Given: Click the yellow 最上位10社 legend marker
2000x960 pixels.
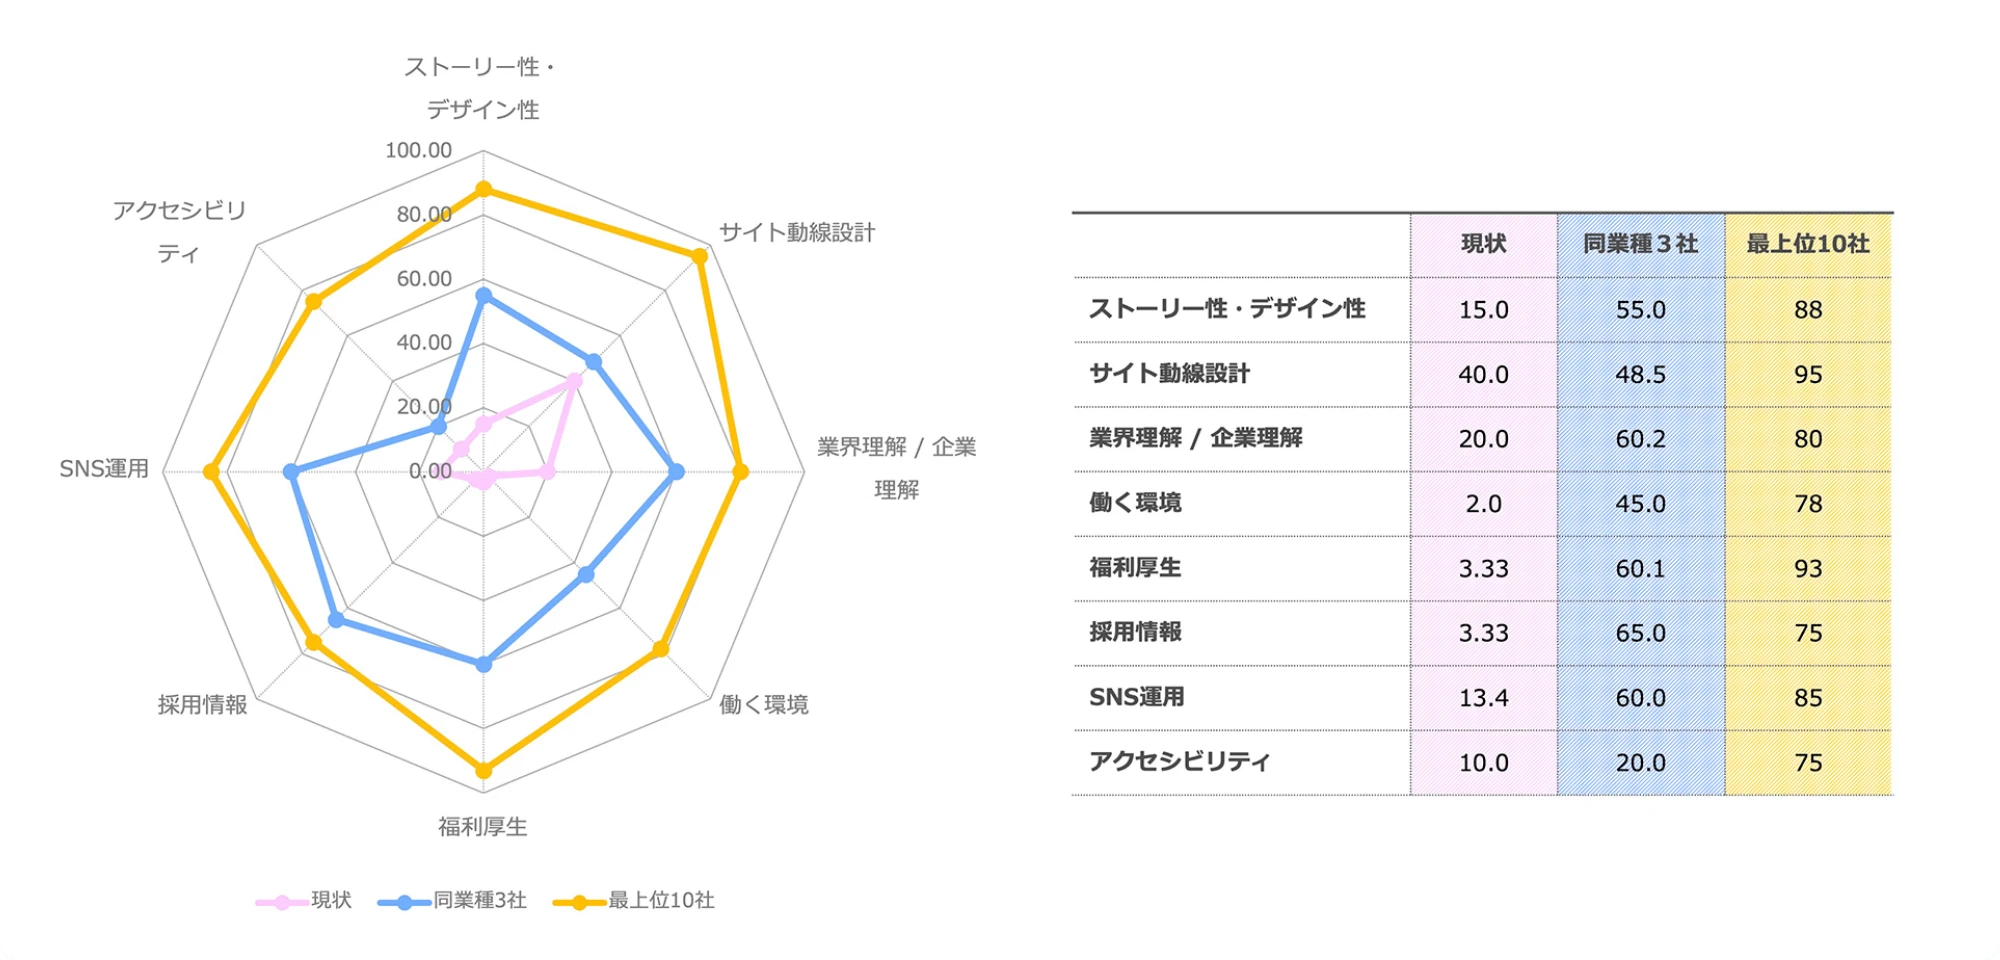Looking at the screenshot, I should tap(579, 902).
